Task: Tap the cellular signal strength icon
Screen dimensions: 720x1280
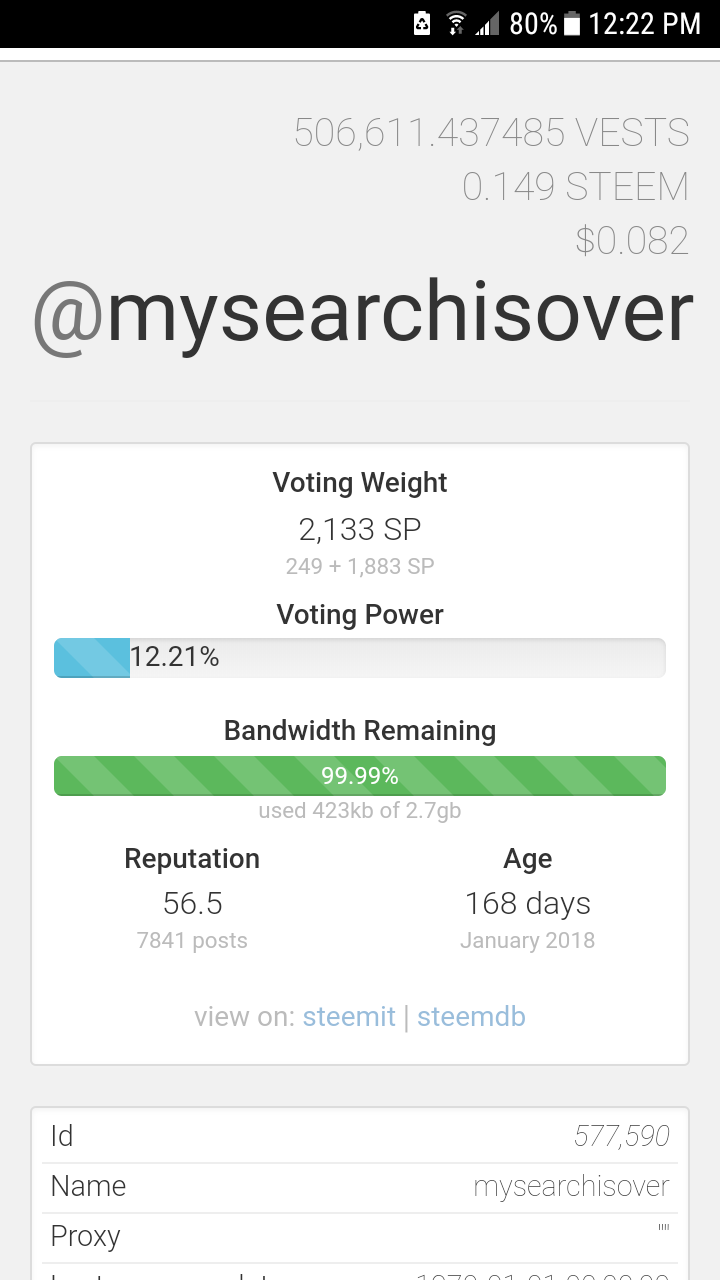Action: [487, 23]
